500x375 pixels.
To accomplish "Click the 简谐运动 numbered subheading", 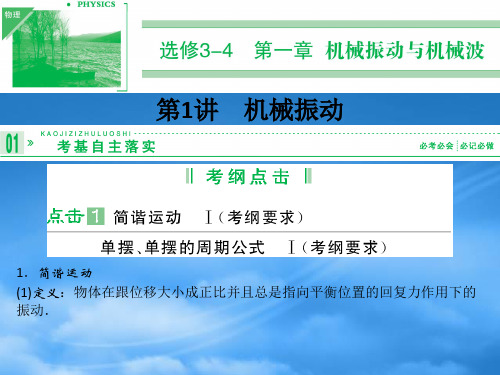I will point(54,273).
